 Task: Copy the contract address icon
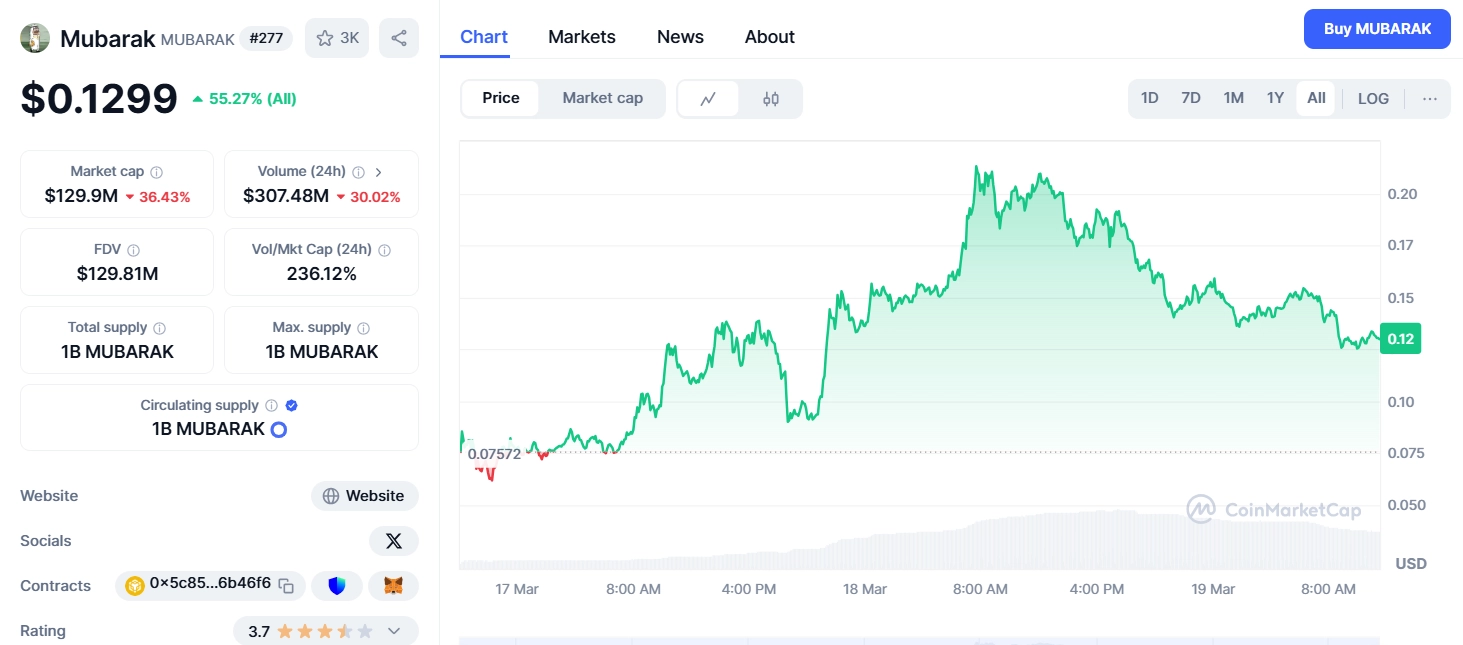[x=286, y=585]
